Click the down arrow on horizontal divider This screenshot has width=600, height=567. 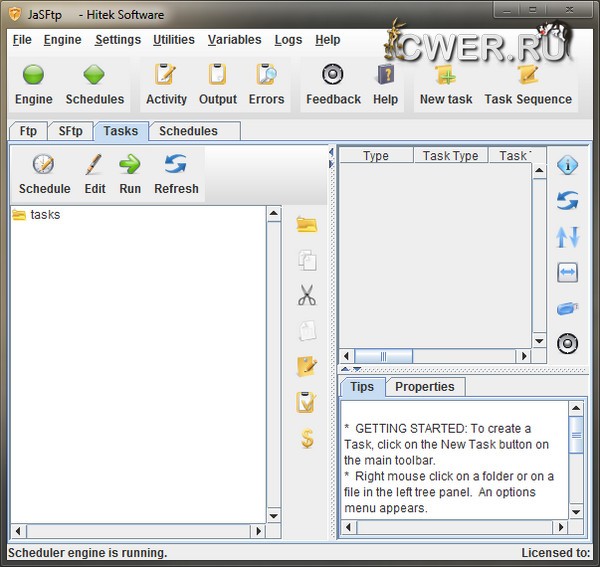pos(357,370)
